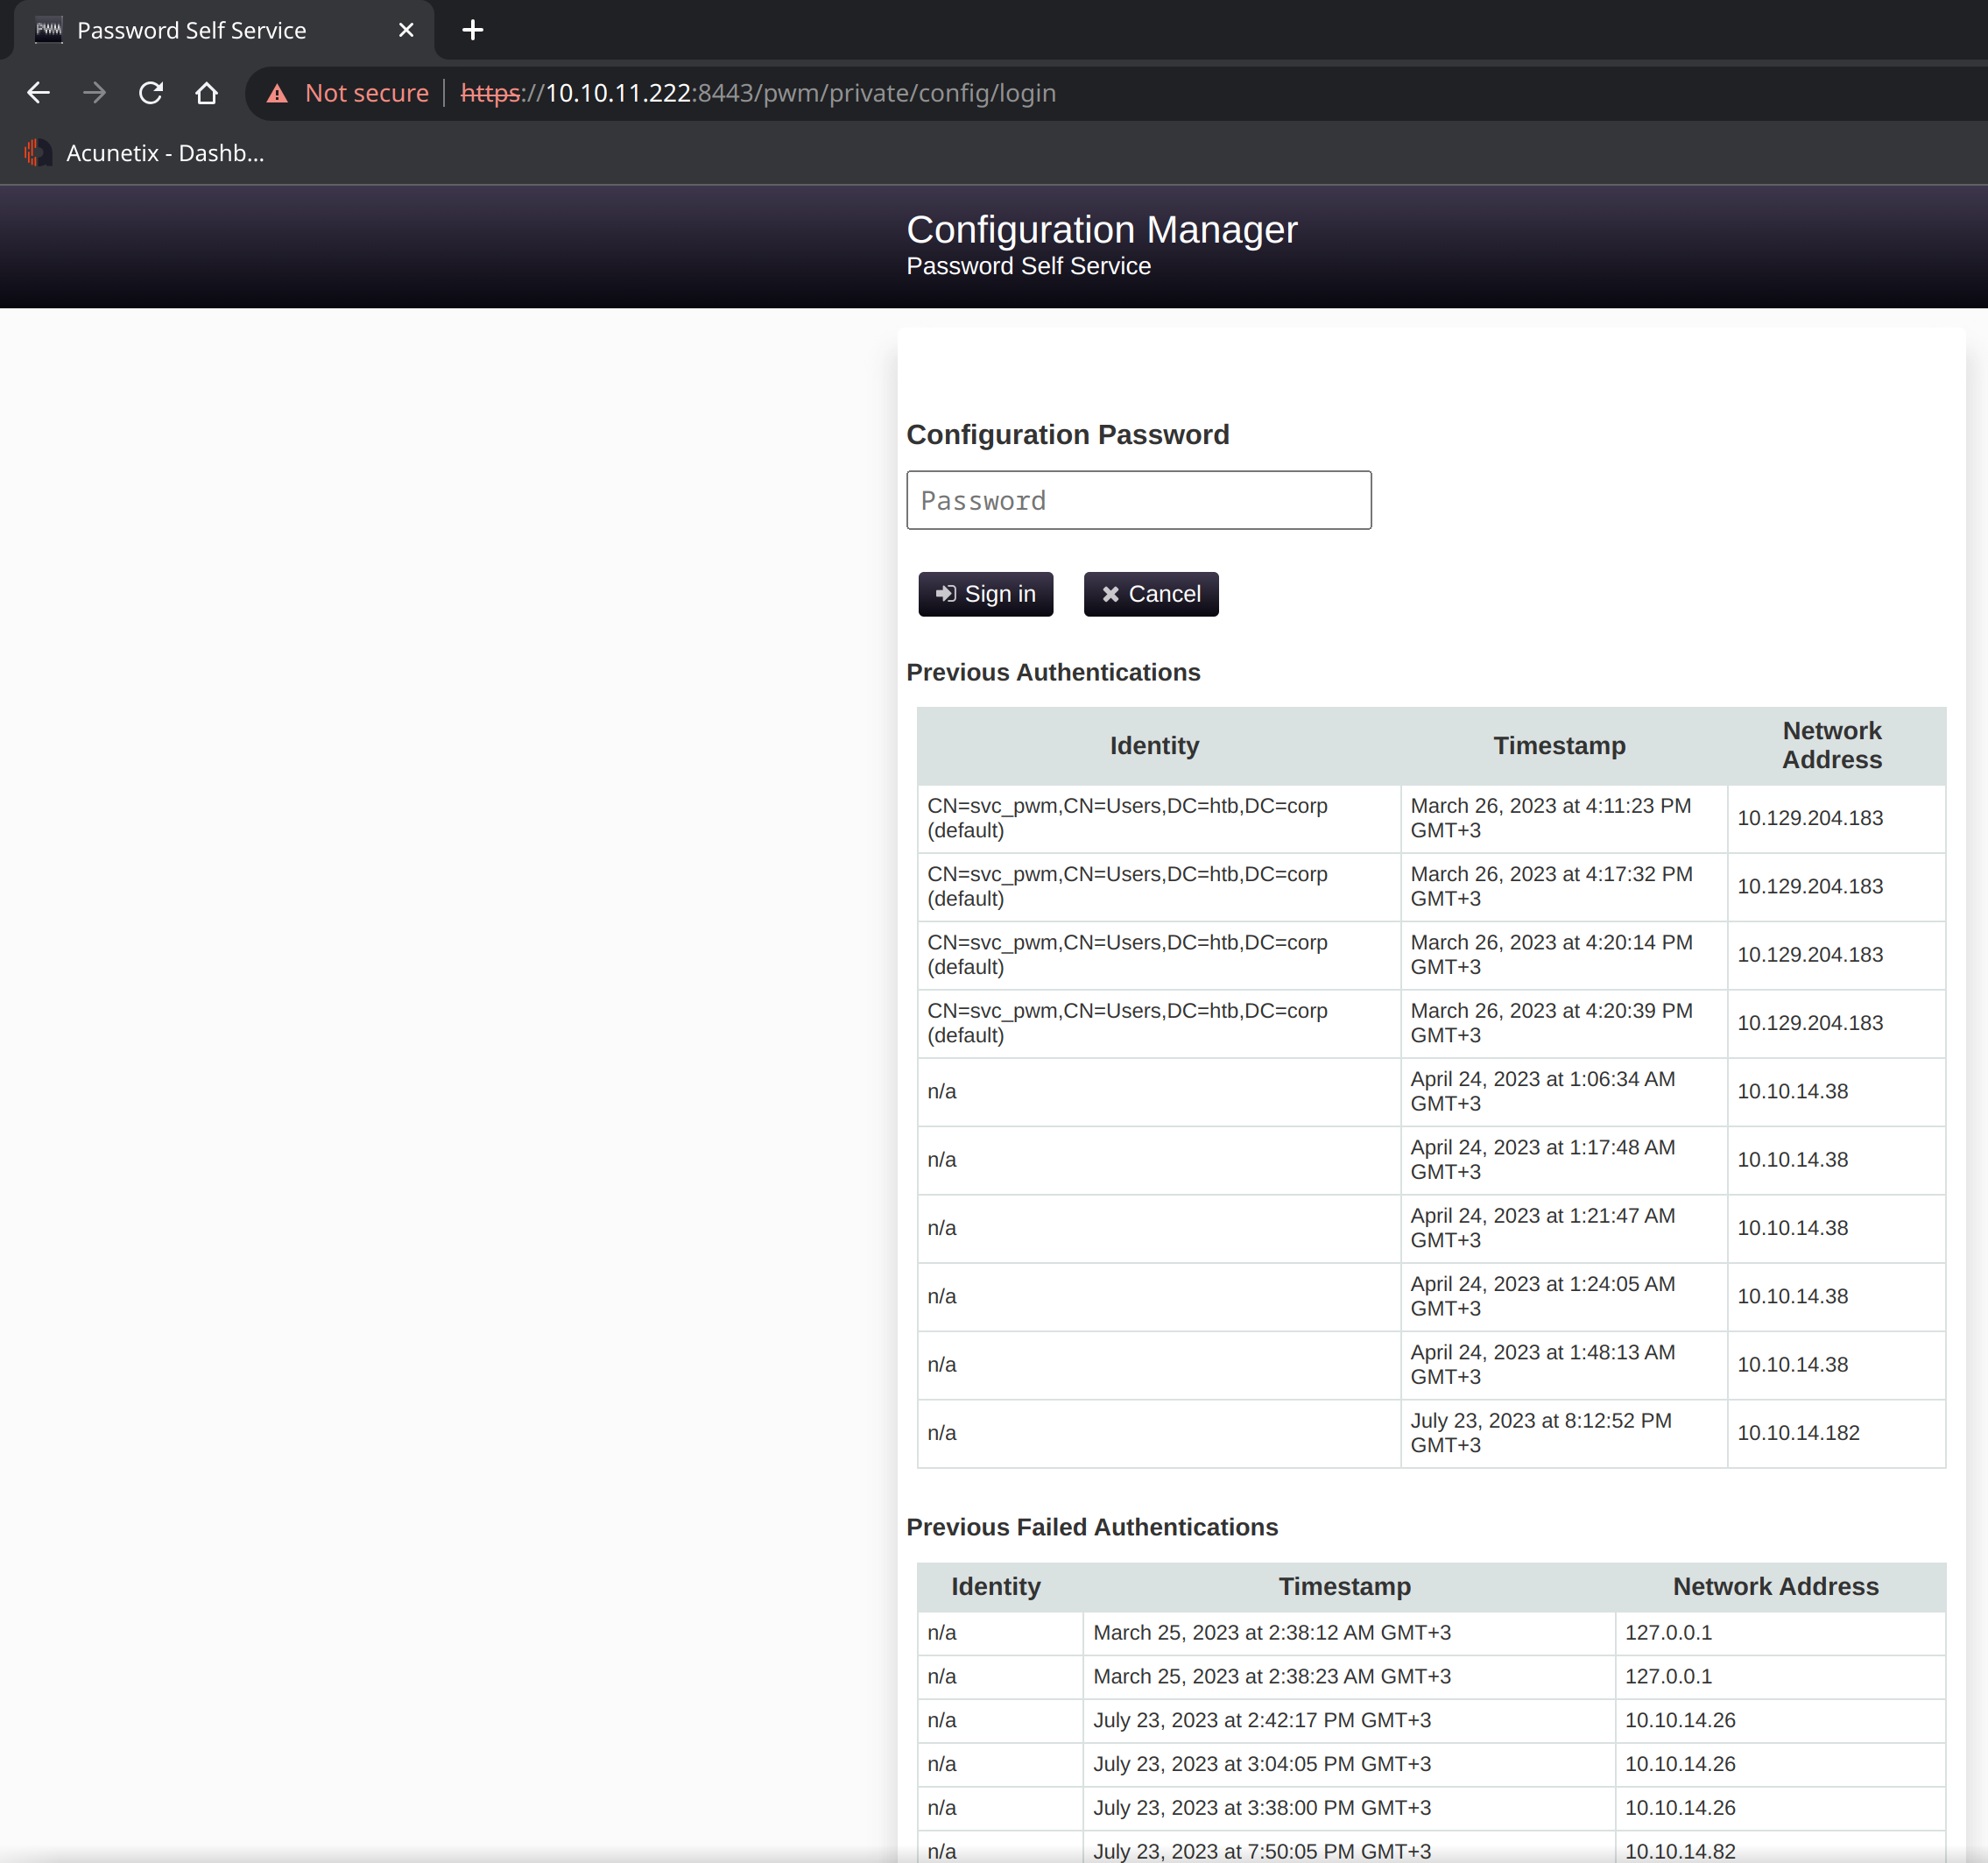Screen dimensions: 1988x1863
Task: Click the two-line Network Address header
Action: (x=1831, y=745)
